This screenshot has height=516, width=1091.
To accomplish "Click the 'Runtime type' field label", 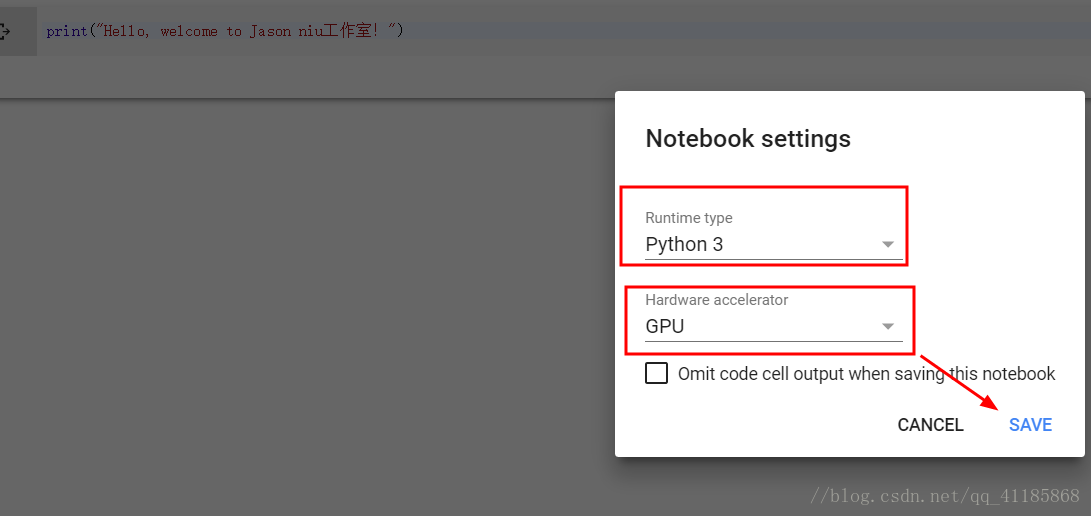I will pyautogui.click(x=689, y=218).
